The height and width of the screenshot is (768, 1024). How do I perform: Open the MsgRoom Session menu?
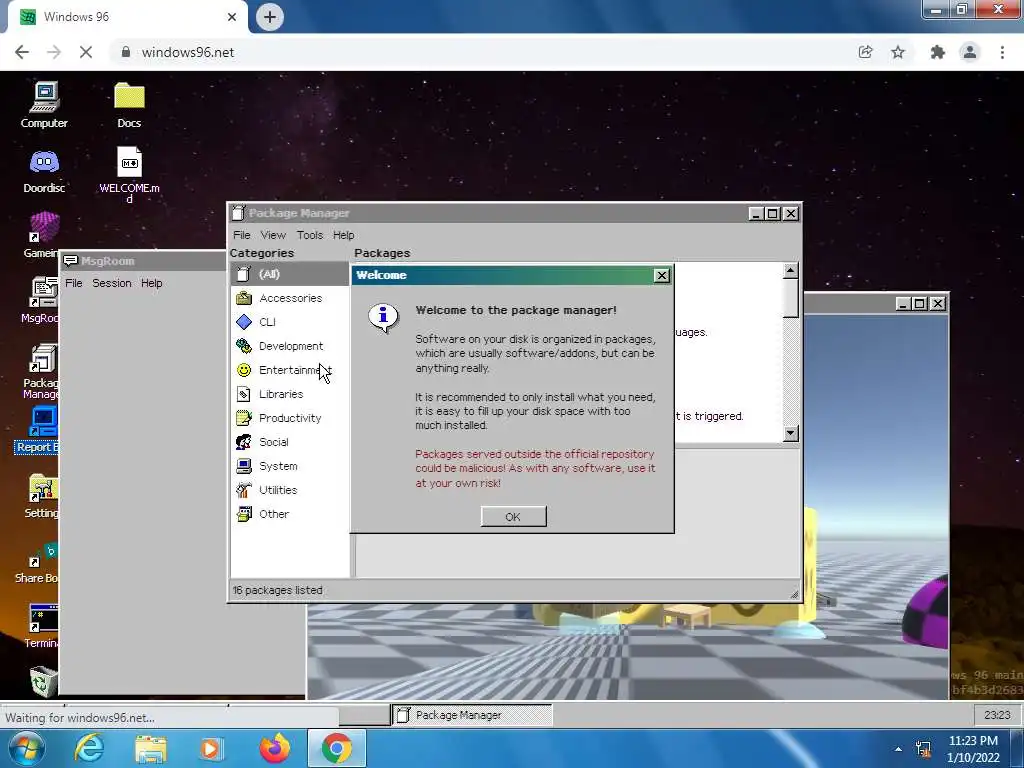(x=112, y=283)
